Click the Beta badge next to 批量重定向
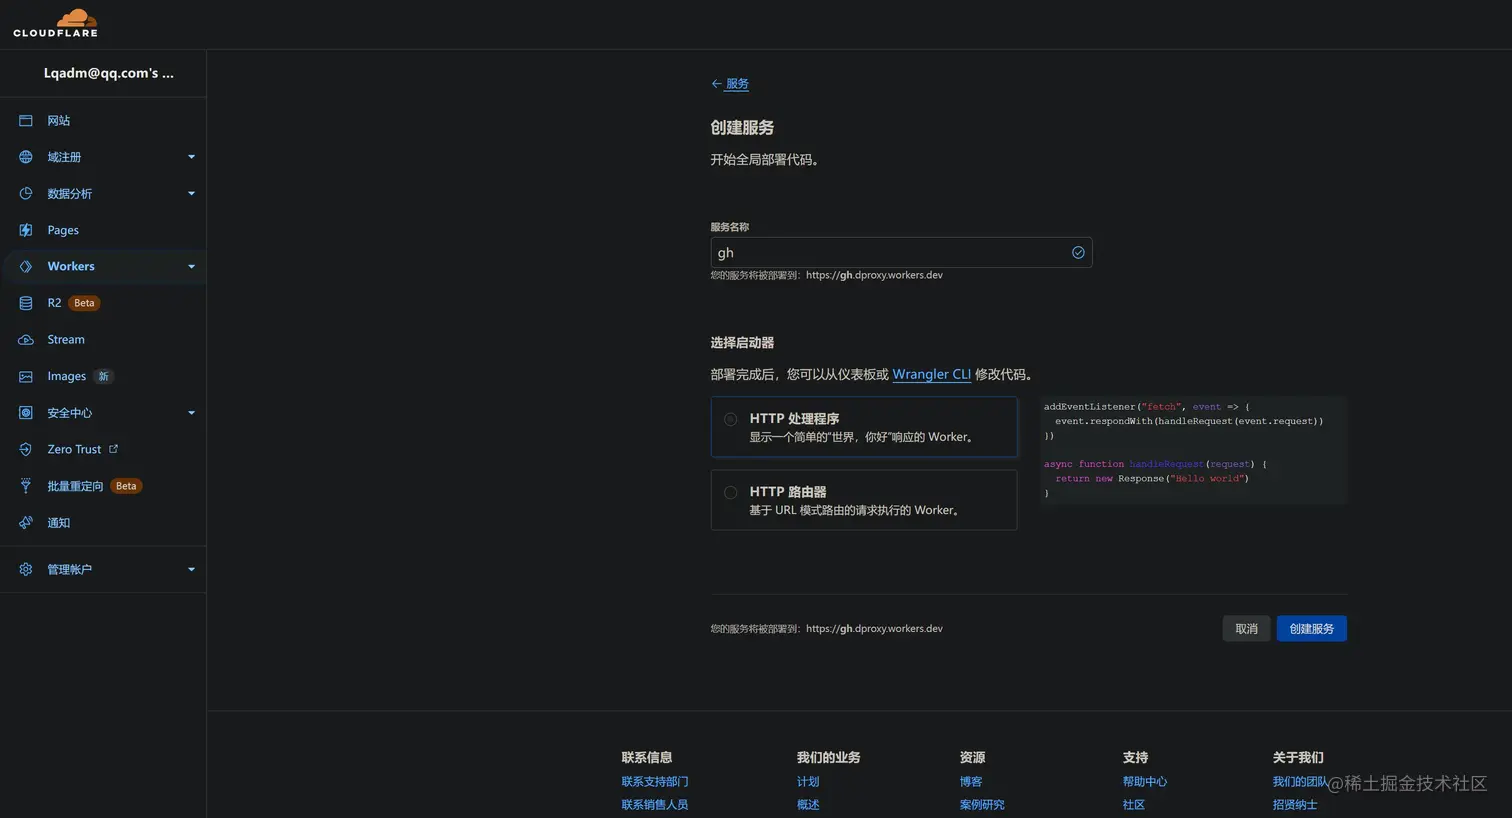 [126, 486]
